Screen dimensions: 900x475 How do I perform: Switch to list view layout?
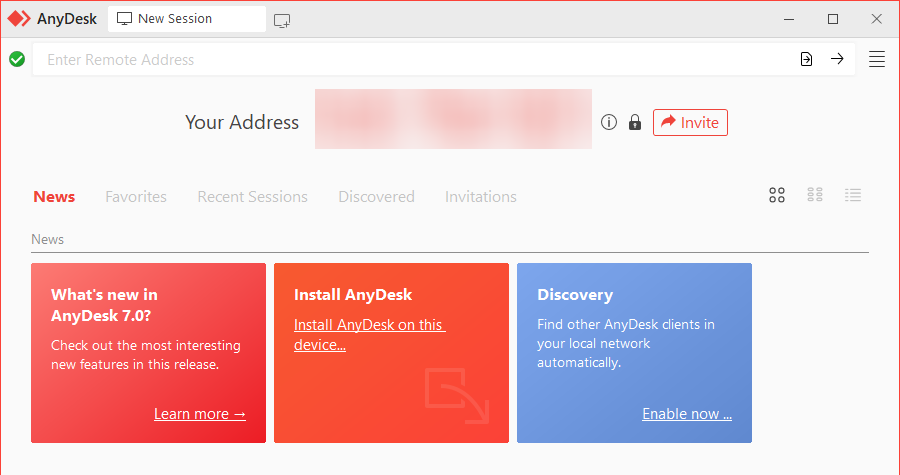point(853,195)
